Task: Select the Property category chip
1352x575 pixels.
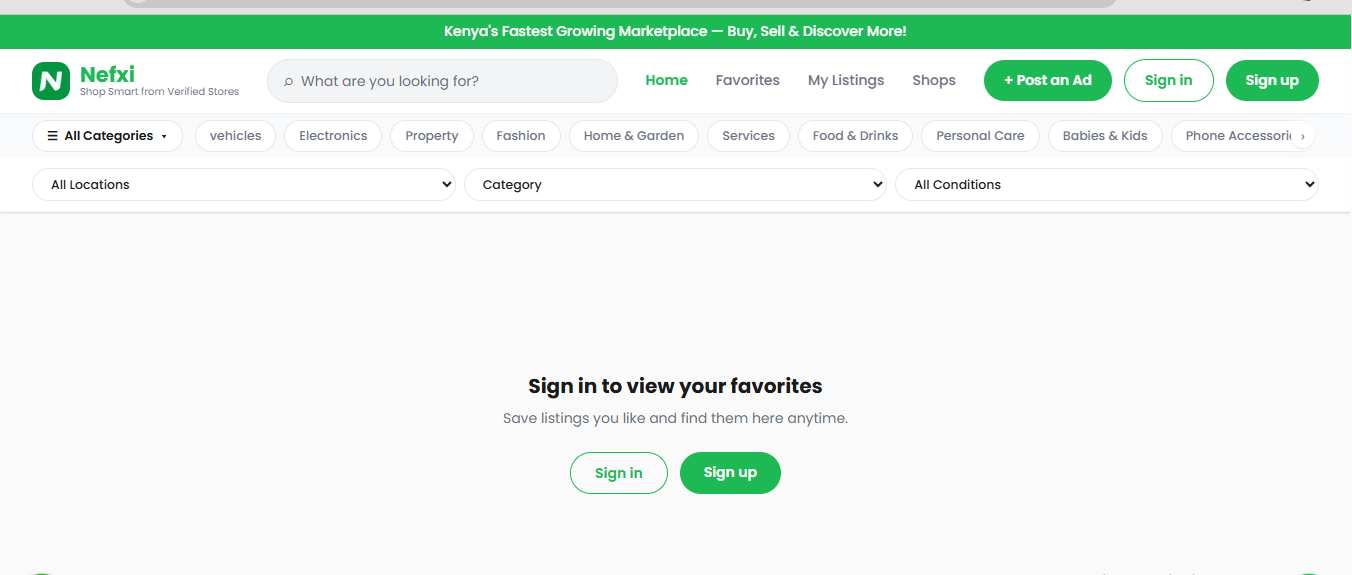Action: pyautogui.click(x=432, y=136)
